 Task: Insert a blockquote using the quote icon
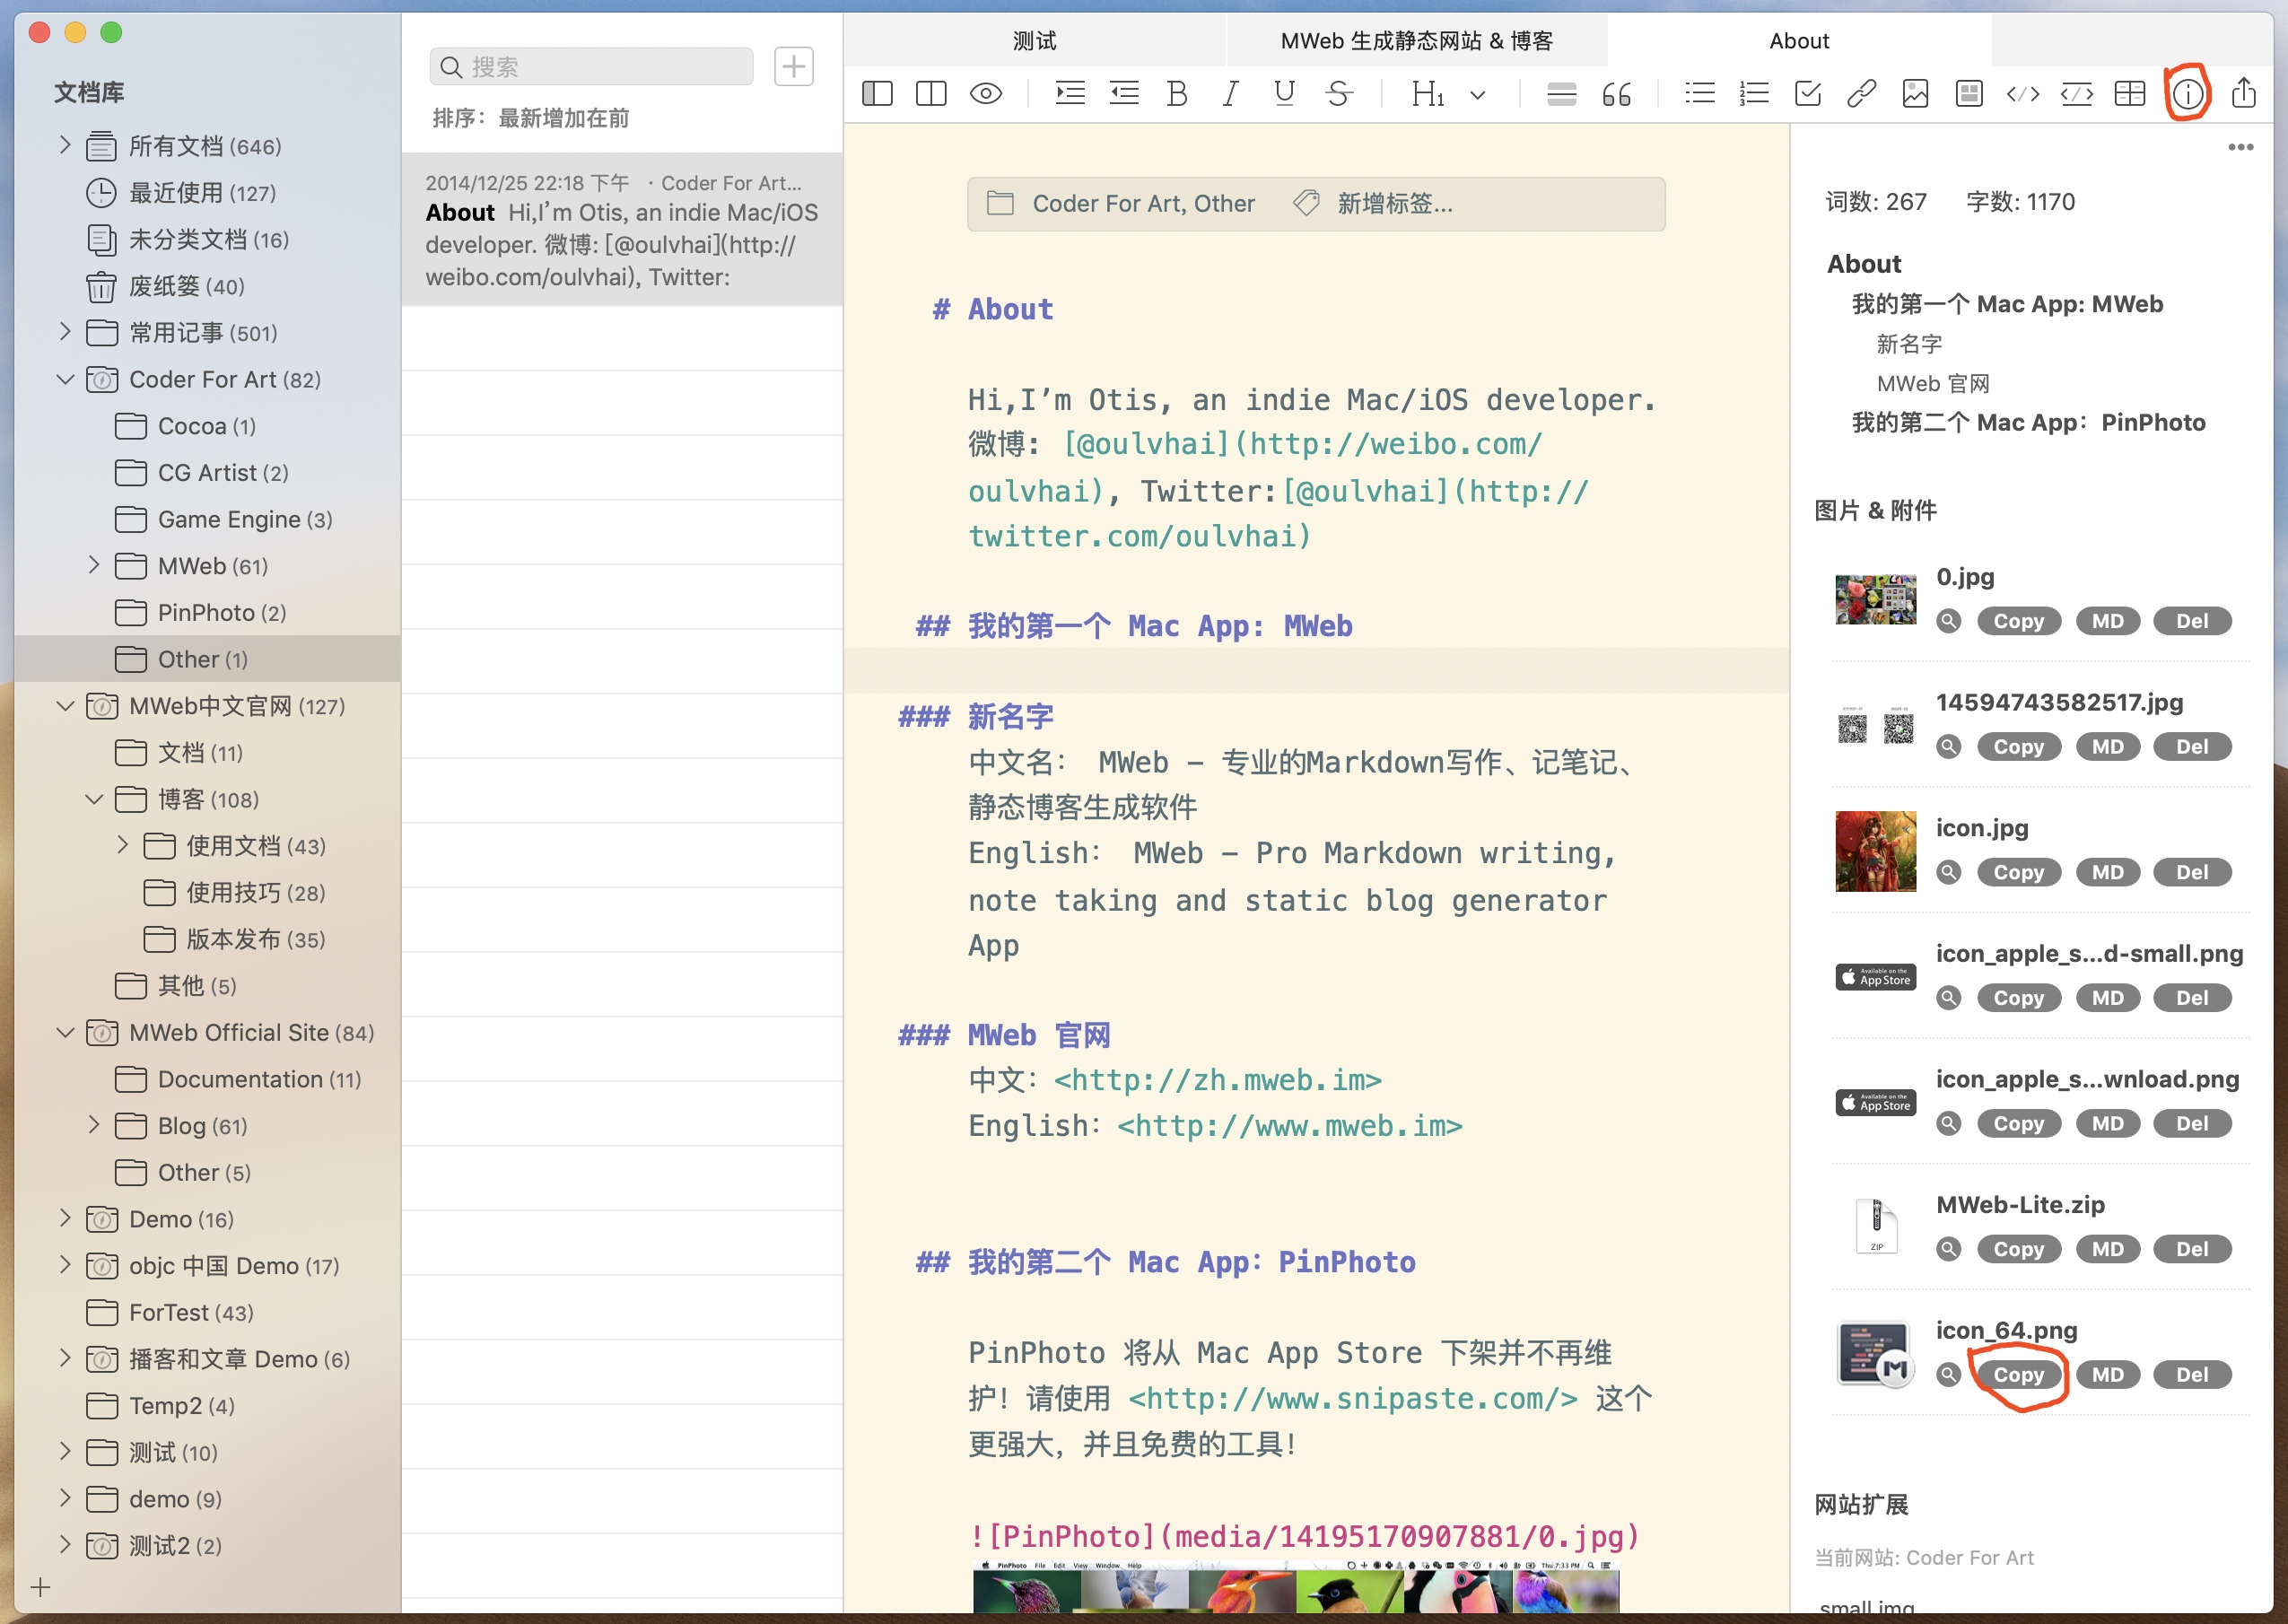coord(1616,94)
